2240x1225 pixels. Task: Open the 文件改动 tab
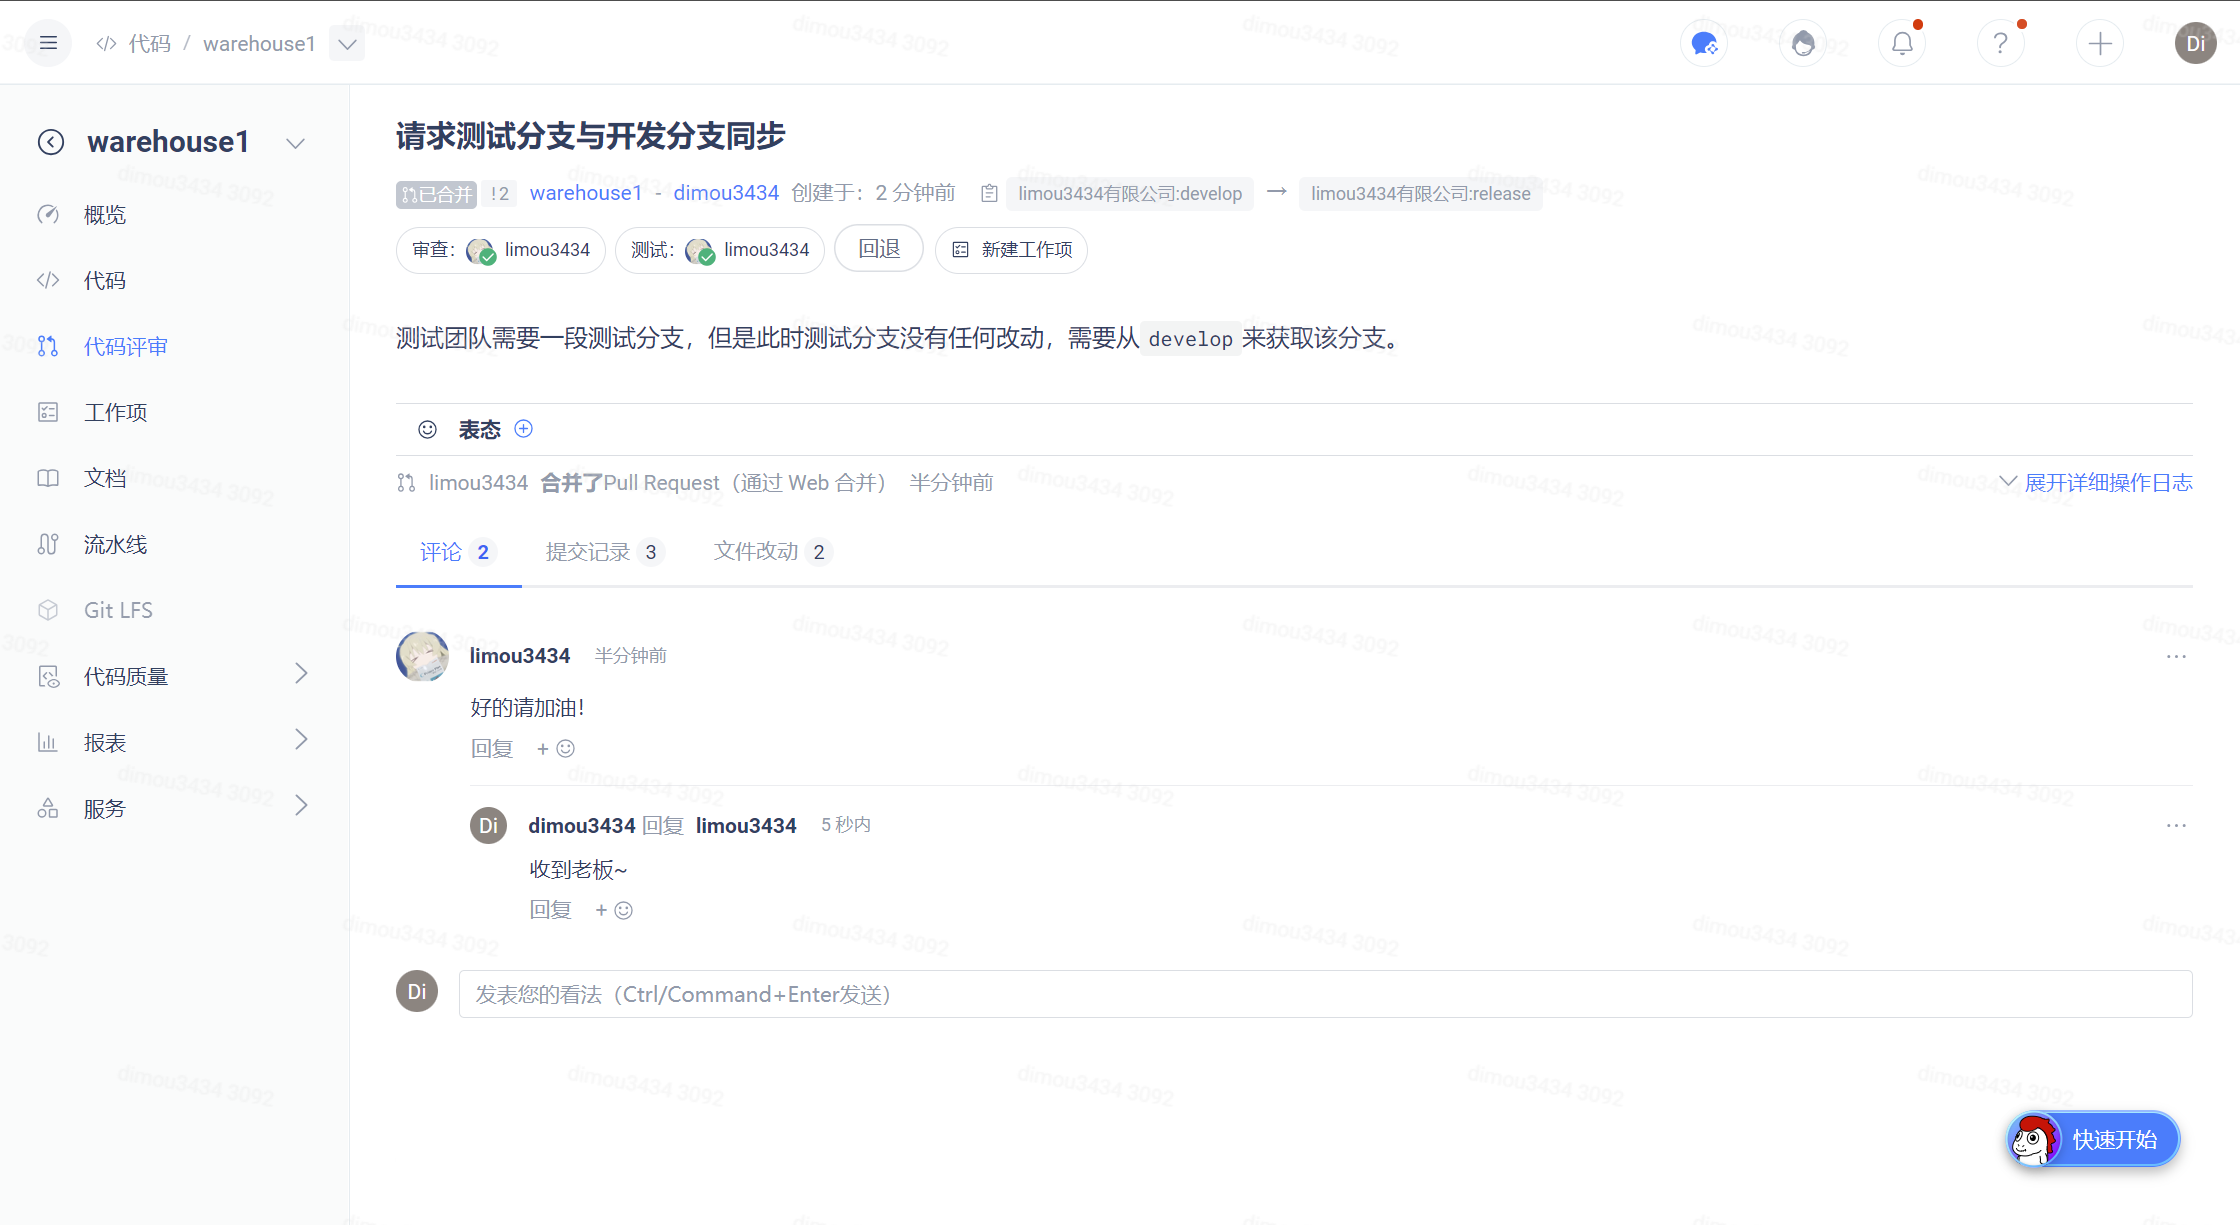755,551
